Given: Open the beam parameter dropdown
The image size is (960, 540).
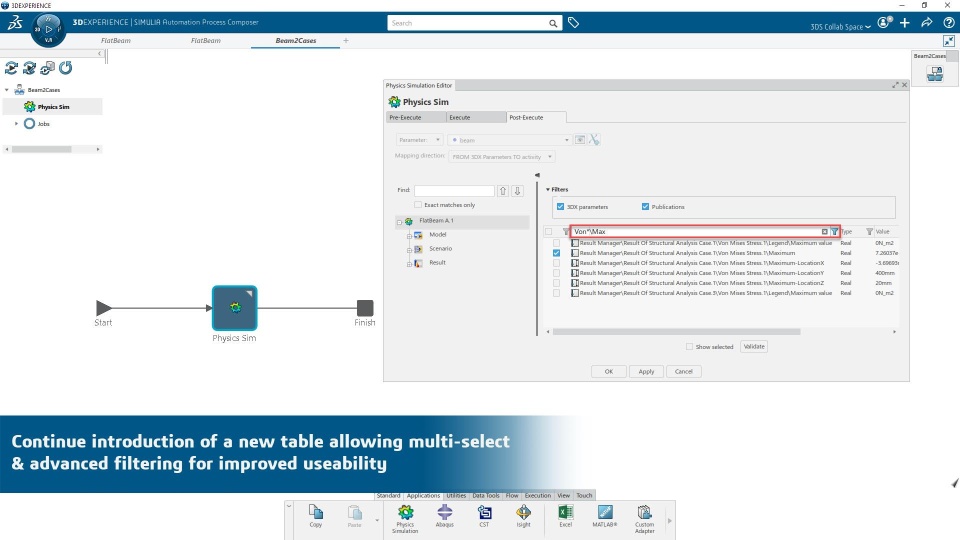Looking at the screenshot, I should pos(509,140).
